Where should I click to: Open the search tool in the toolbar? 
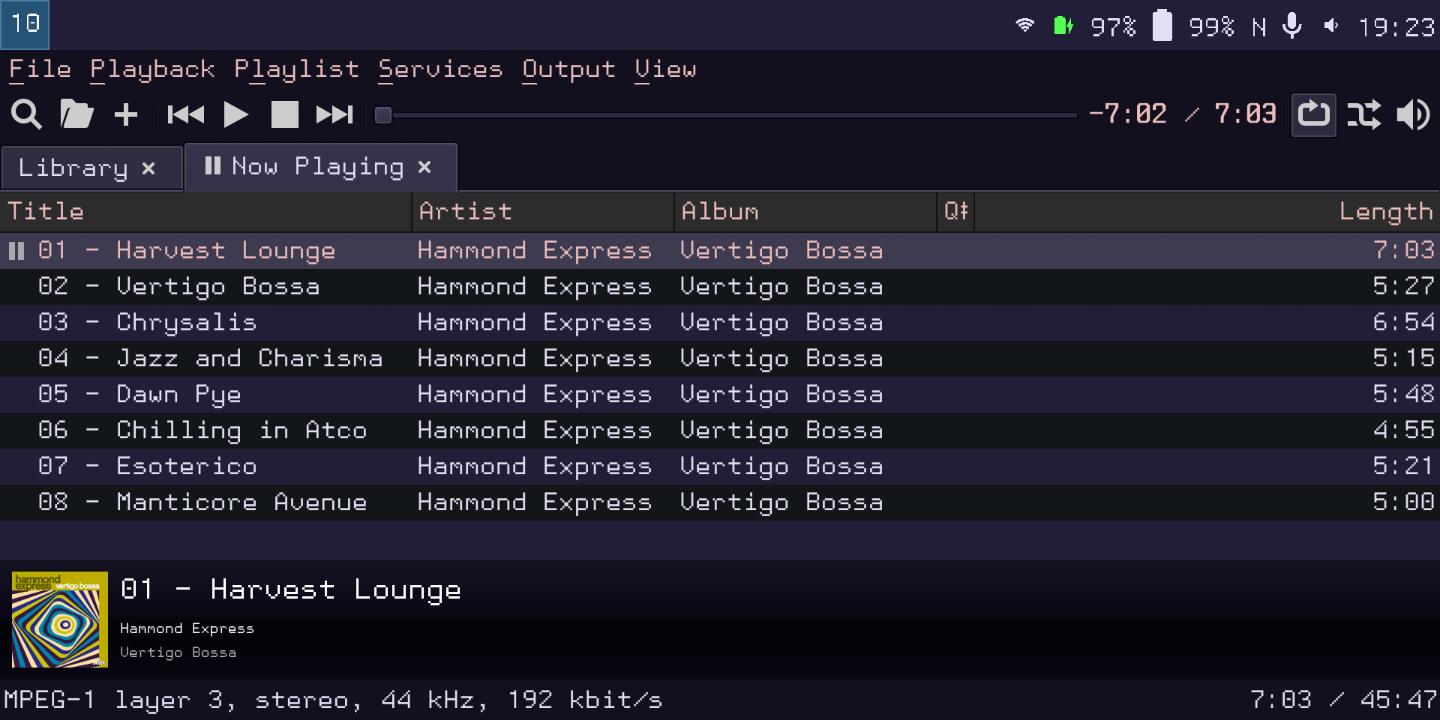pos(26,114)
